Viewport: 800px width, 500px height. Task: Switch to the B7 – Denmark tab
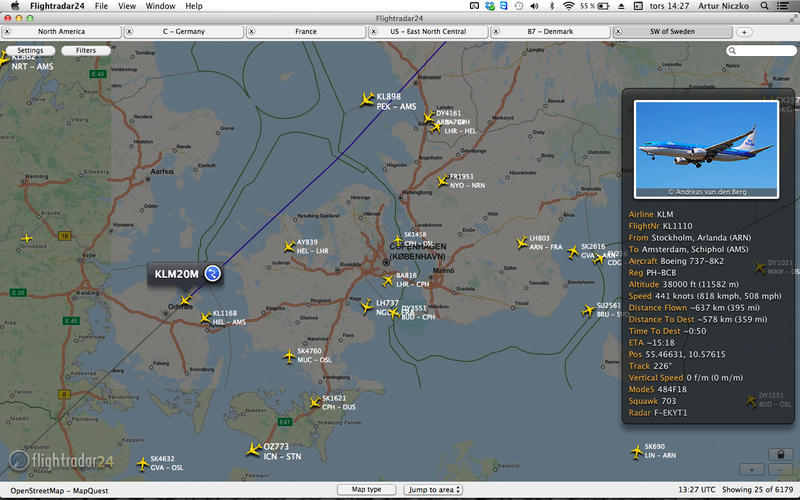click(x=550, y=32)
